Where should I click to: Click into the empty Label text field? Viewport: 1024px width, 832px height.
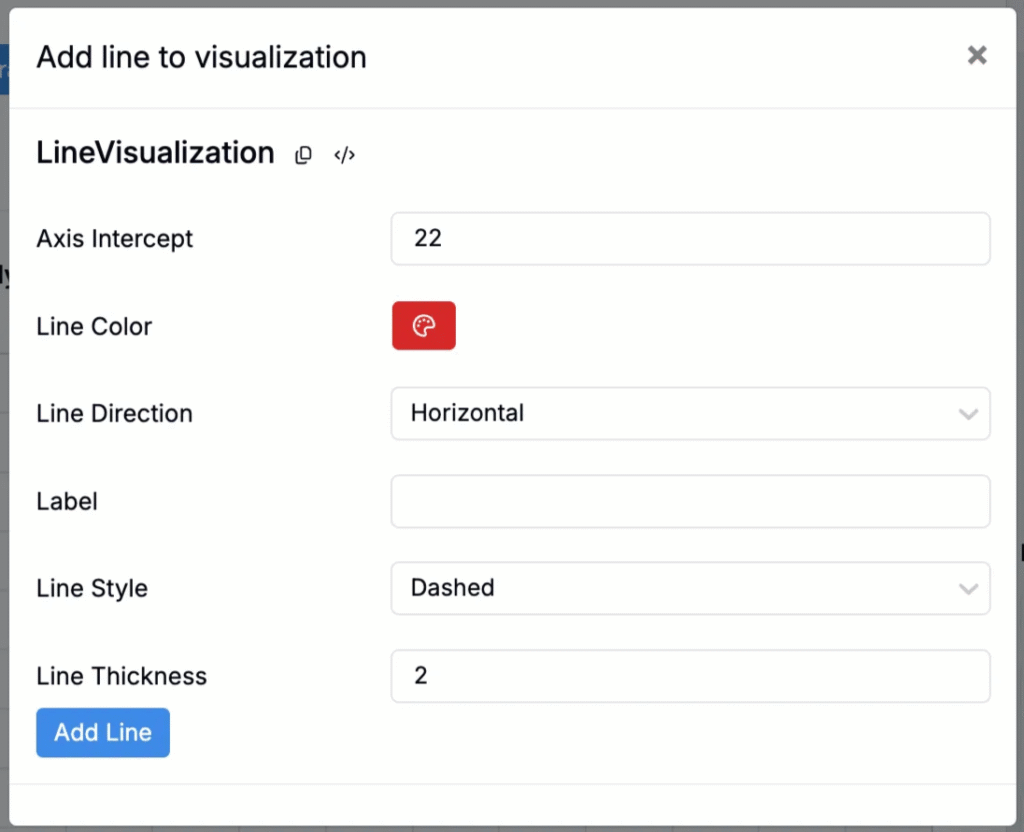(690, 501)
